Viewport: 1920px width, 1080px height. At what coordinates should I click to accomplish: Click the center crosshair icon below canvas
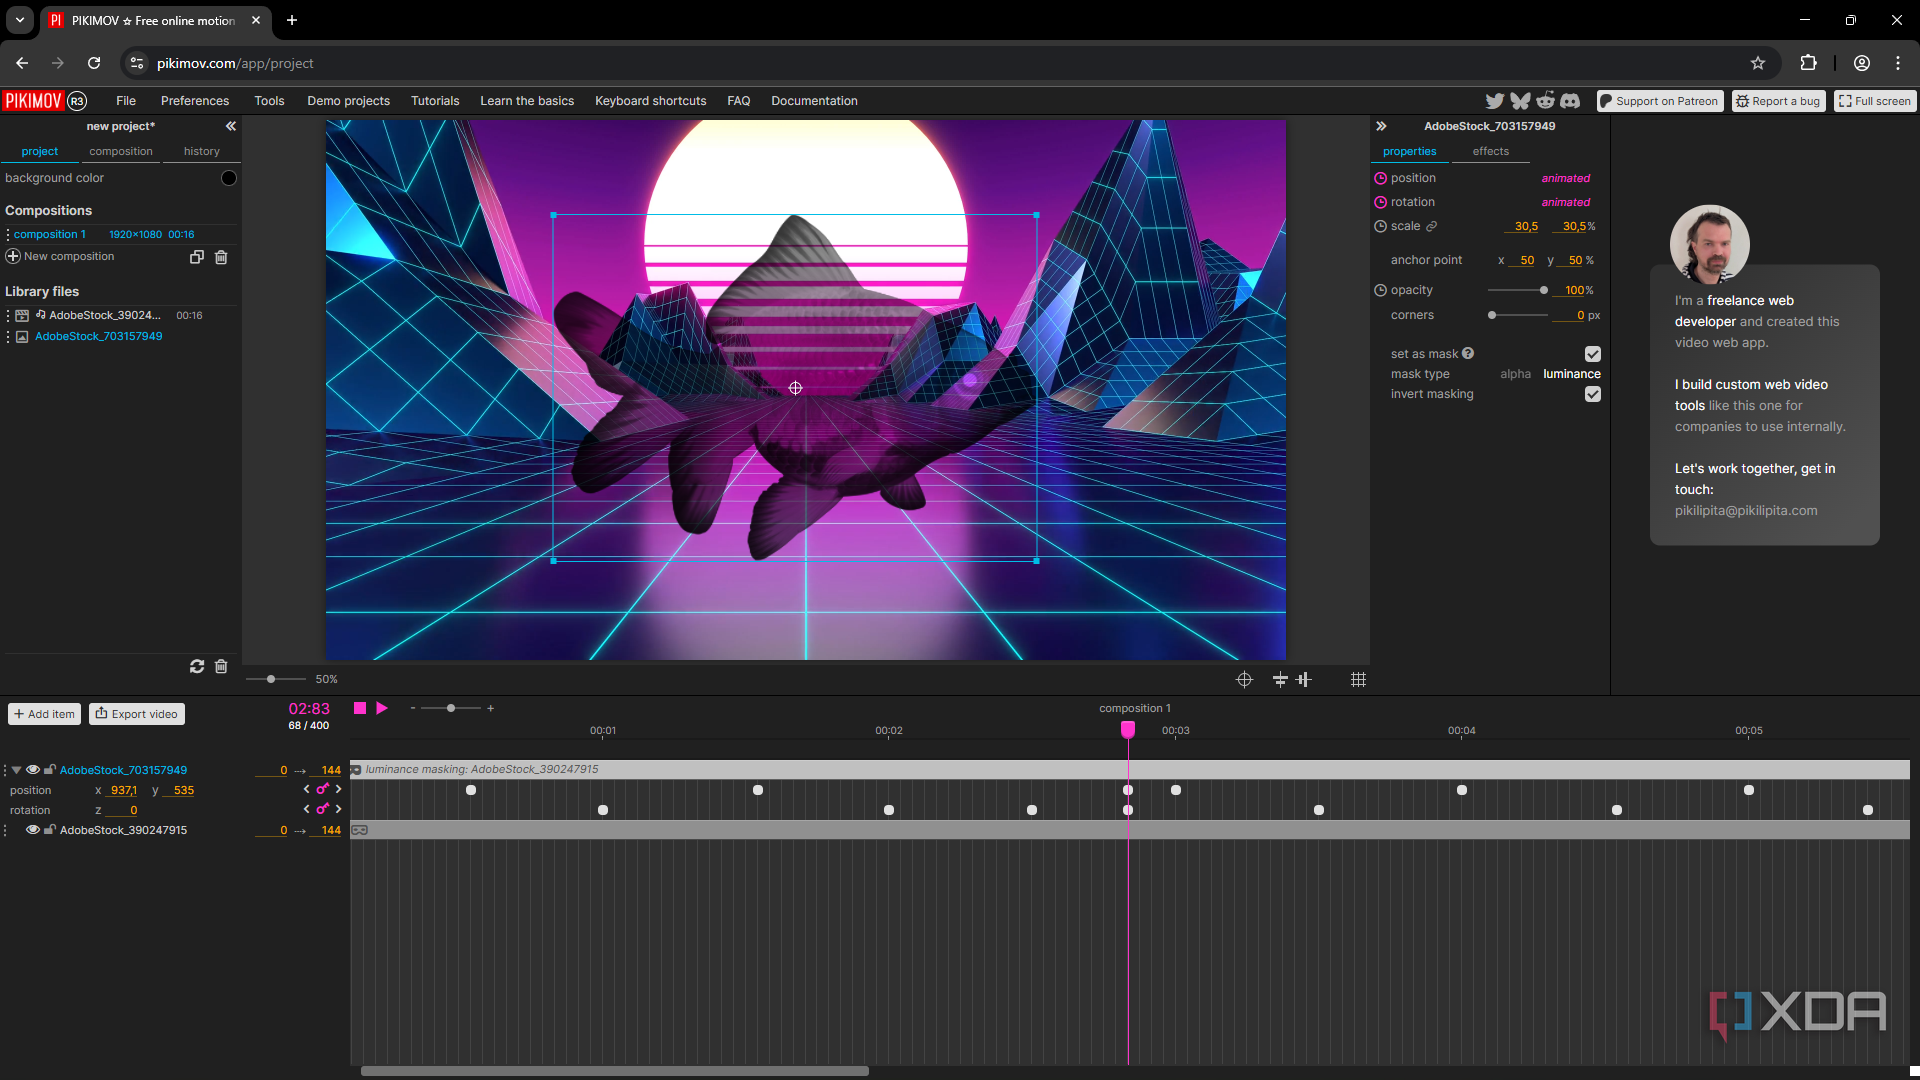click(x=1244, y=680)
